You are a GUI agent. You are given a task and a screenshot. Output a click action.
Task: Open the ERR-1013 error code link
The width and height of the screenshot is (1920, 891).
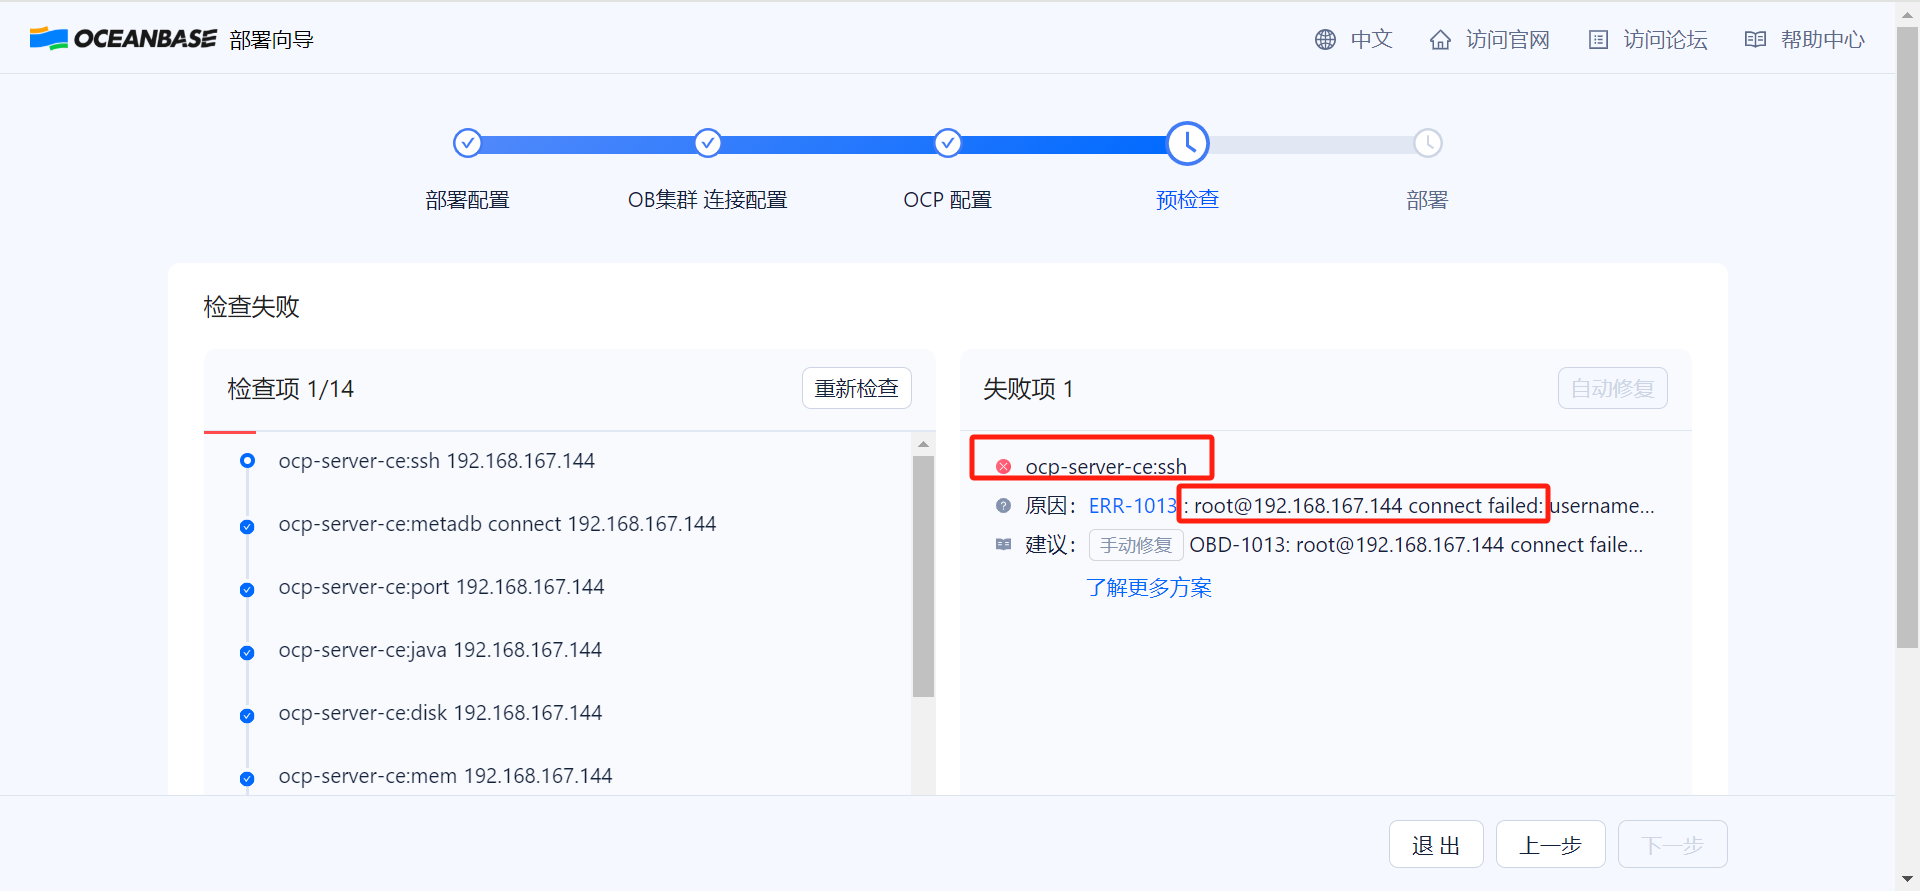coord(1133,506)
